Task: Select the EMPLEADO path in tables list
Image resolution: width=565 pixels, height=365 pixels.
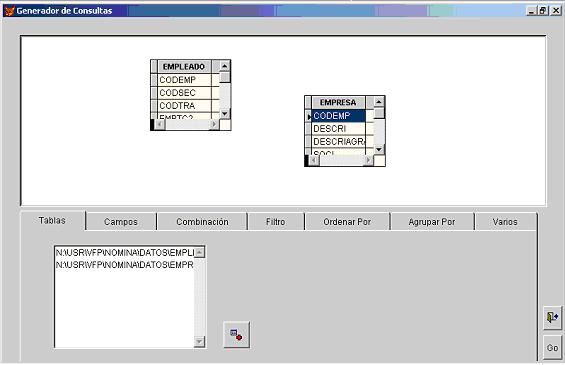Action: [x=125, y=253]
